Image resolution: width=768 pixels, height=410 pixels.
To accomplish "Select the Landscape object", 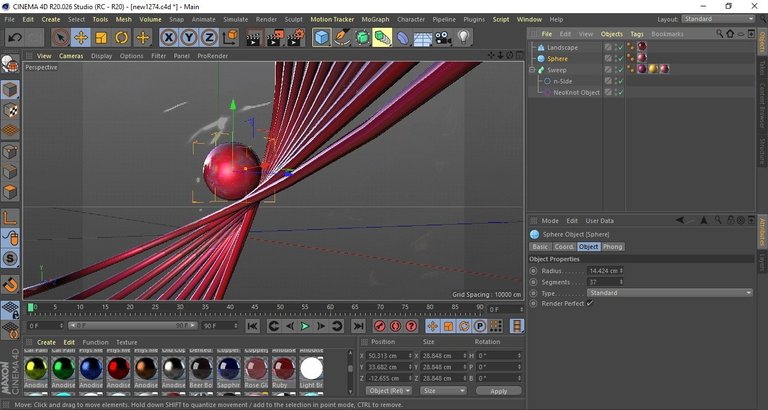I will [562, 48].
